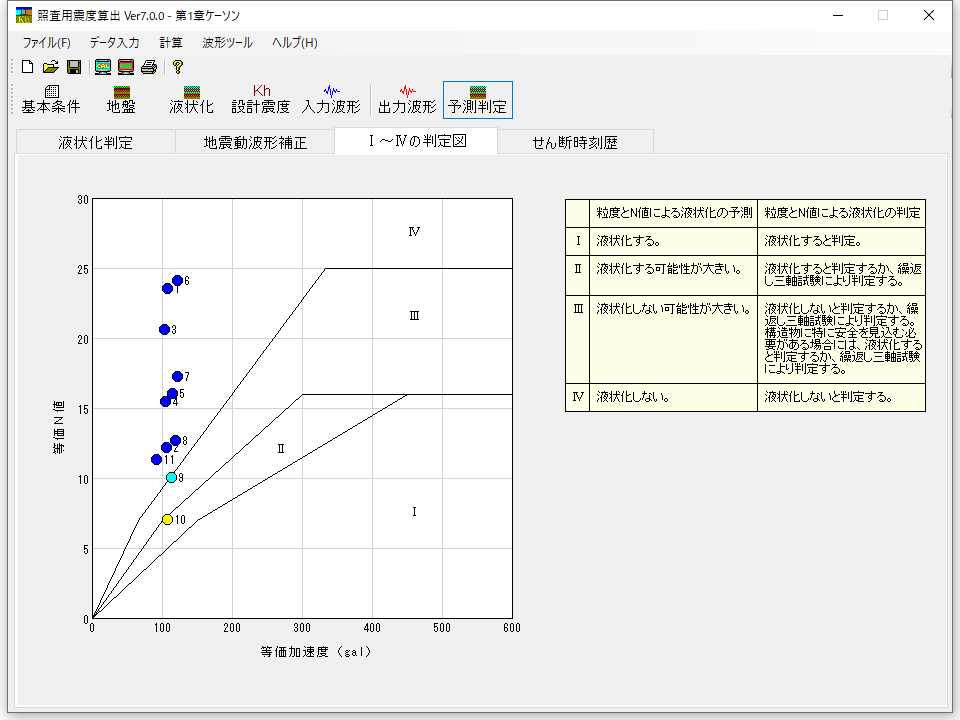The image size is (960, 720).
Task: Open the 出力波形 toolbar button
Action: tap(407, 100)
